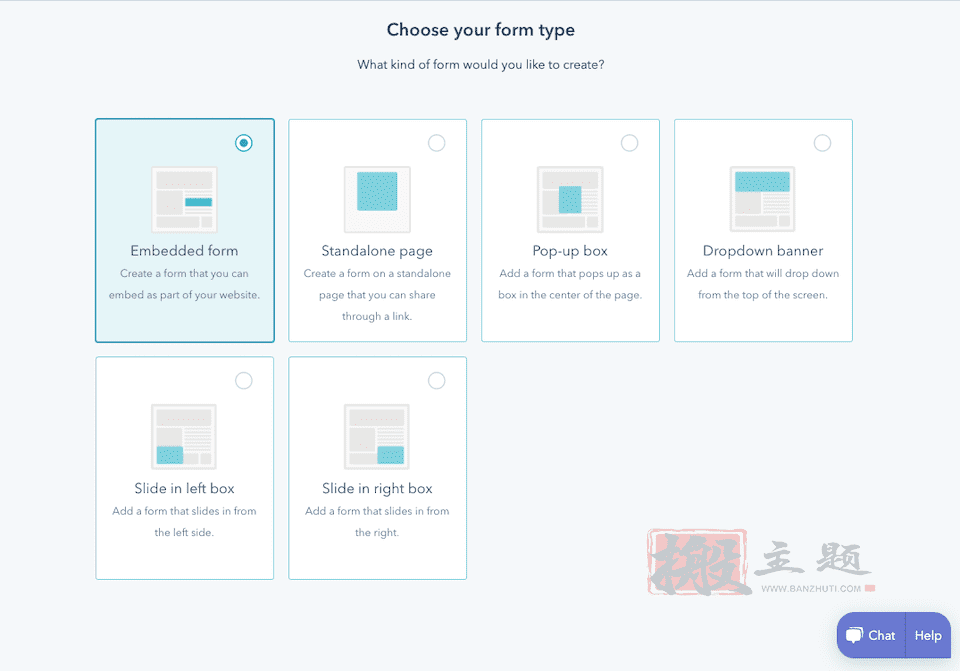Click the chat bubble icon

point(855,635)
